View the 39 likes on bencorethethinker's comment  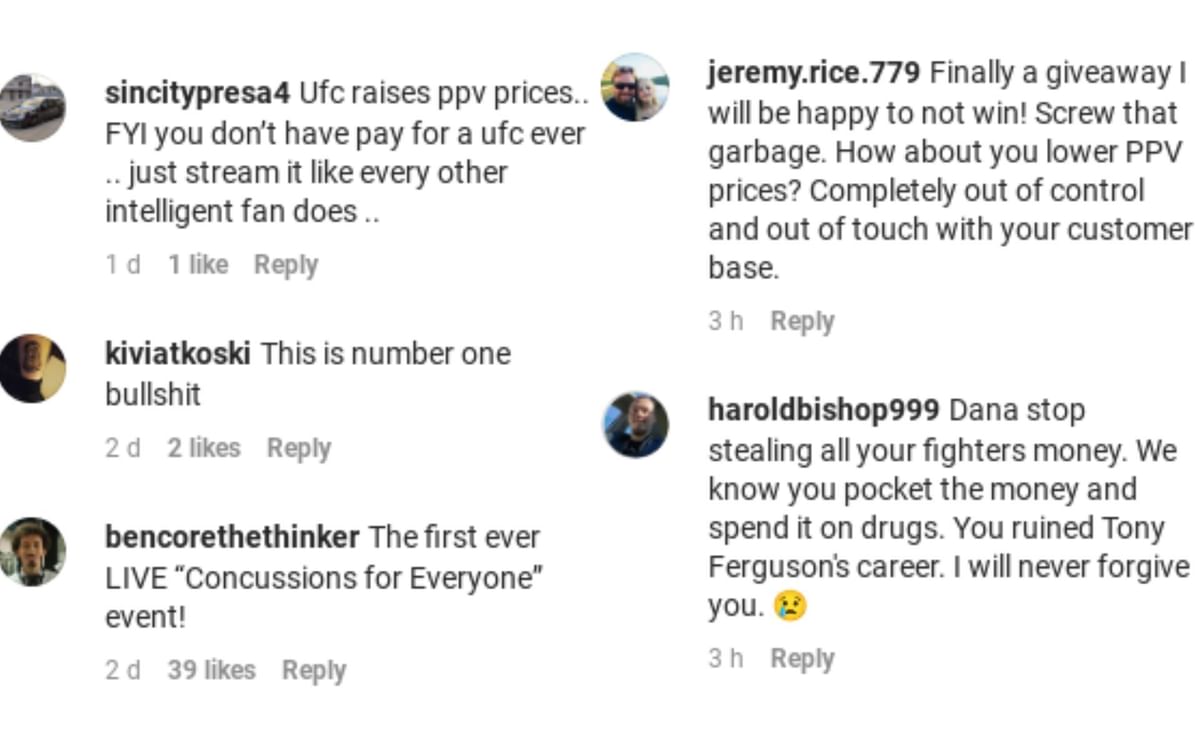click(210, 670)
